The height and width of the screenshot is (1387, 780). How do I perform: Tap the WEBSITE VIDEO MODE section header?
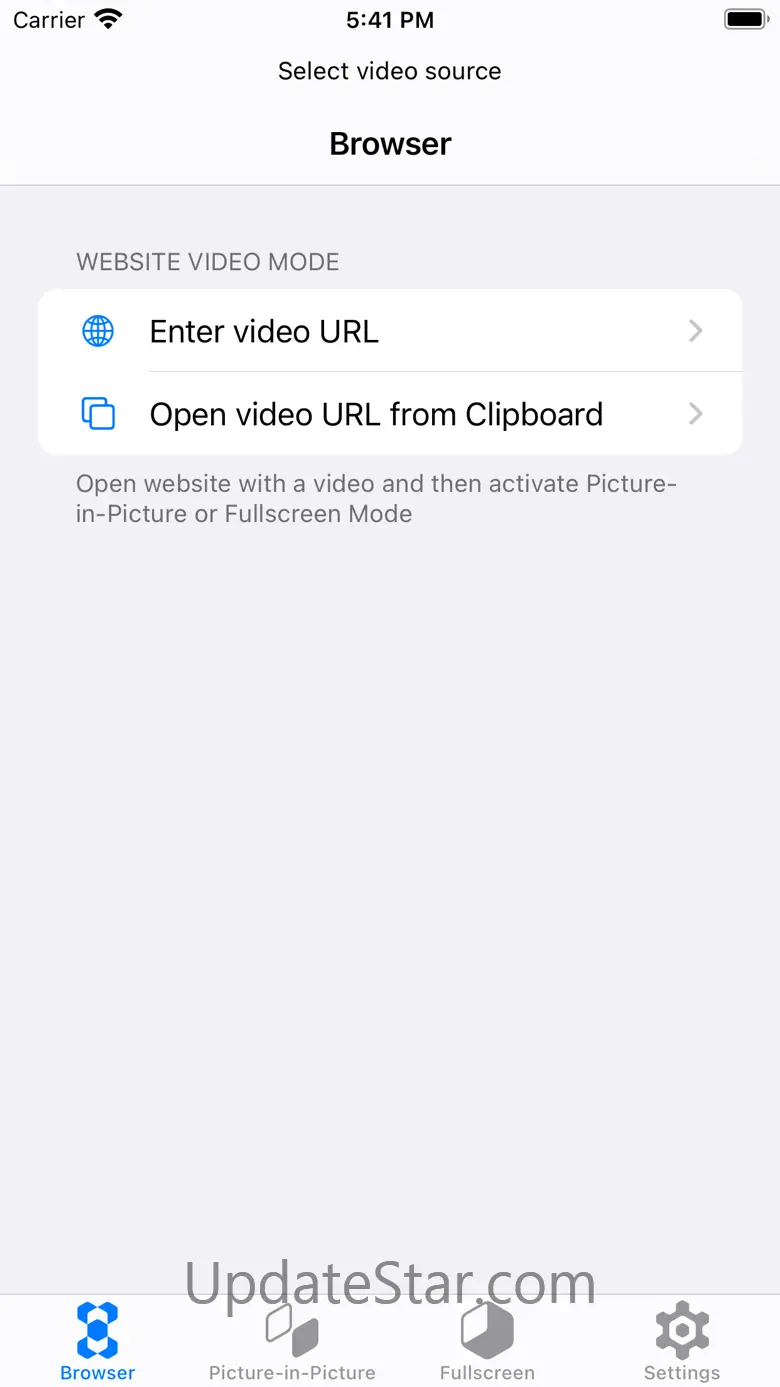[x=208, y=262]
